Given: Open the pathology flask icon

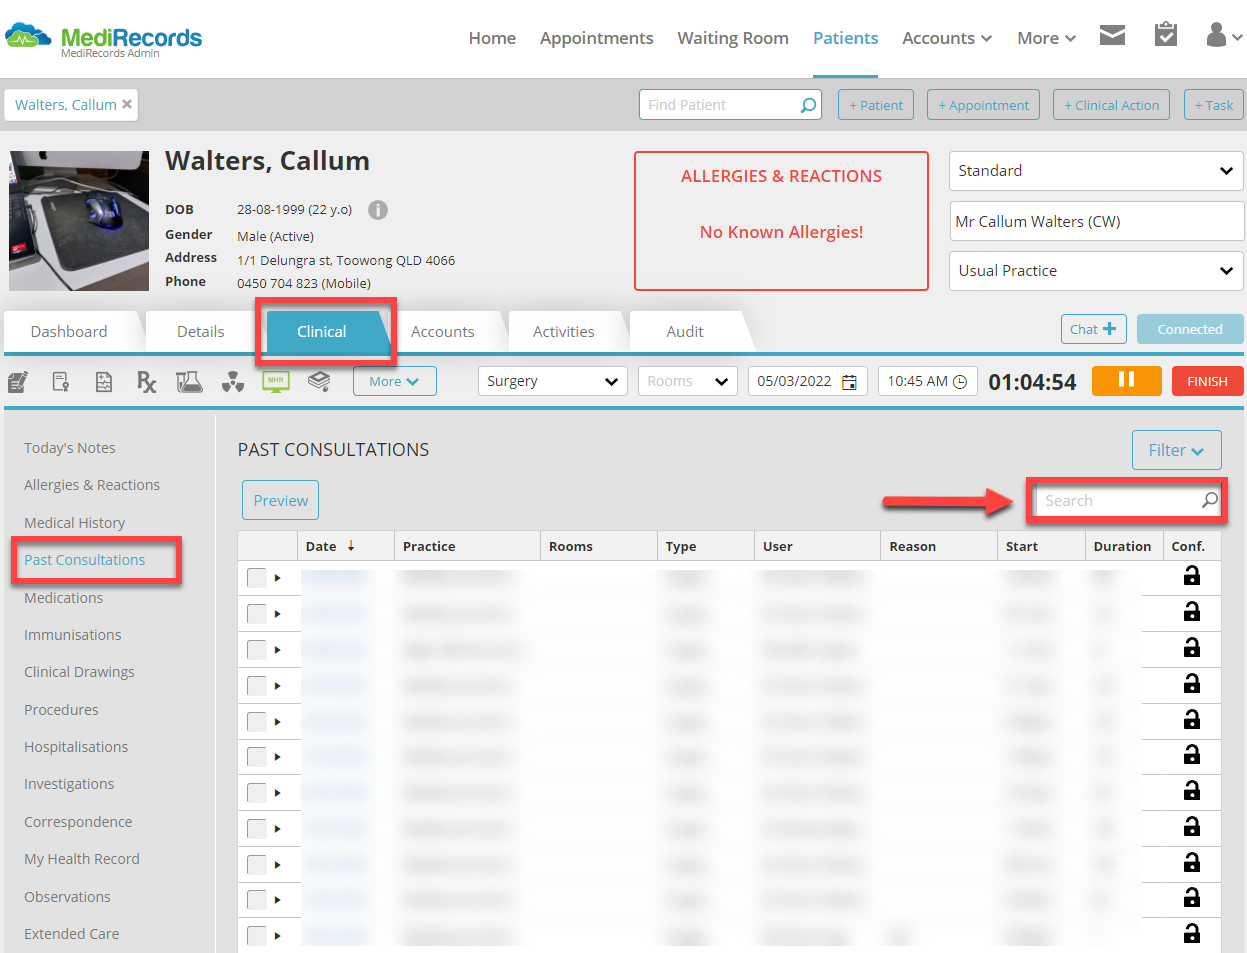Looking at the screenshot, I should click(x=189, y=382).
